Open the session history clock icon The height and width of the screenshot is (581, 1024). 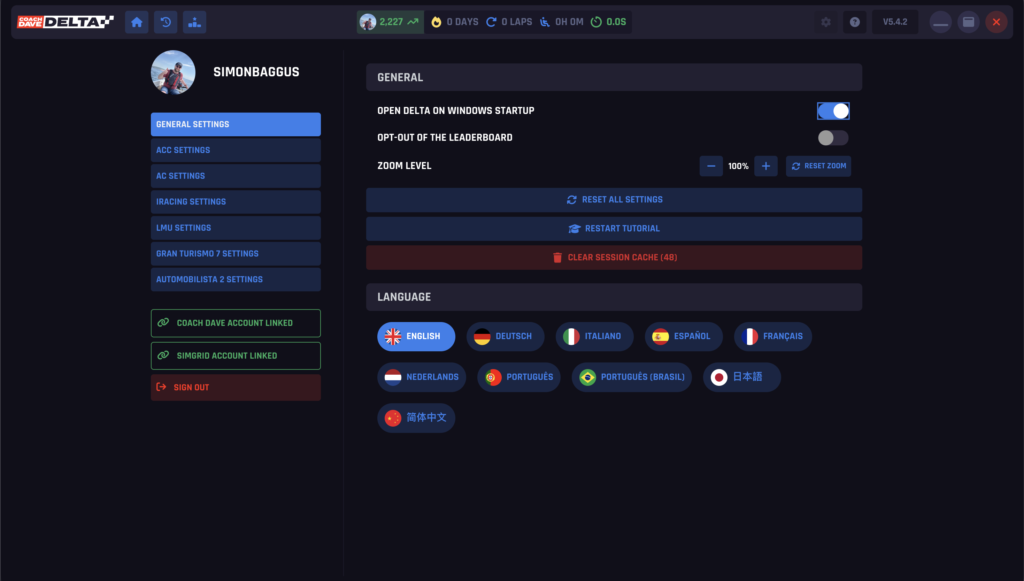click(x=165, y=22)
